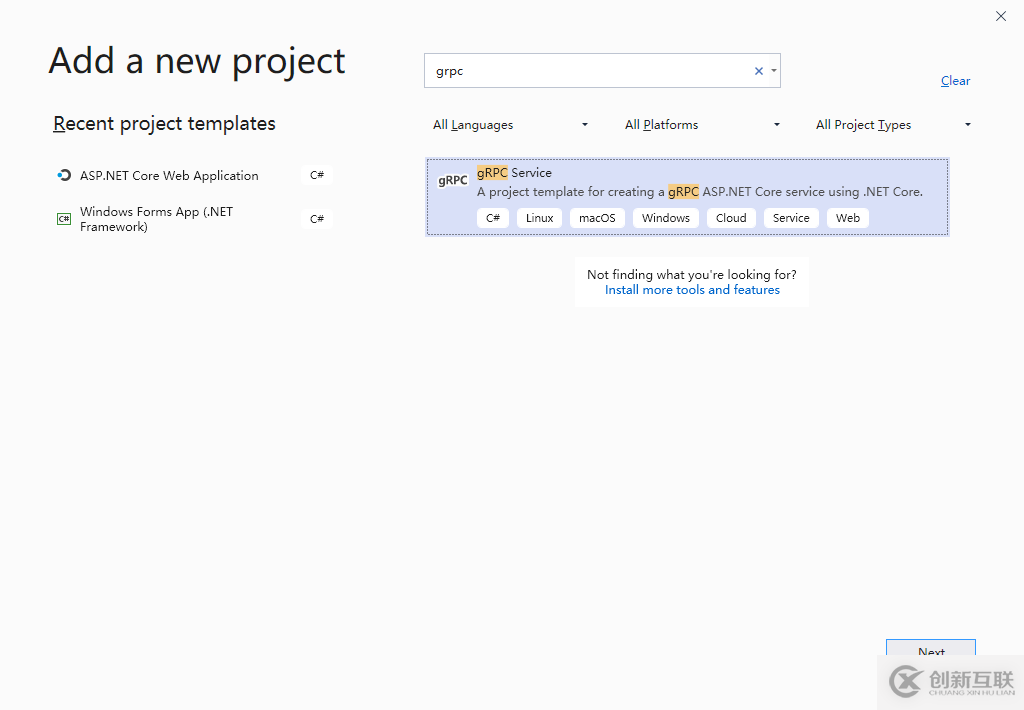Click the Windows Forms App icon
This screenshot has width=1024, height=710.
(x=64, y=219)
